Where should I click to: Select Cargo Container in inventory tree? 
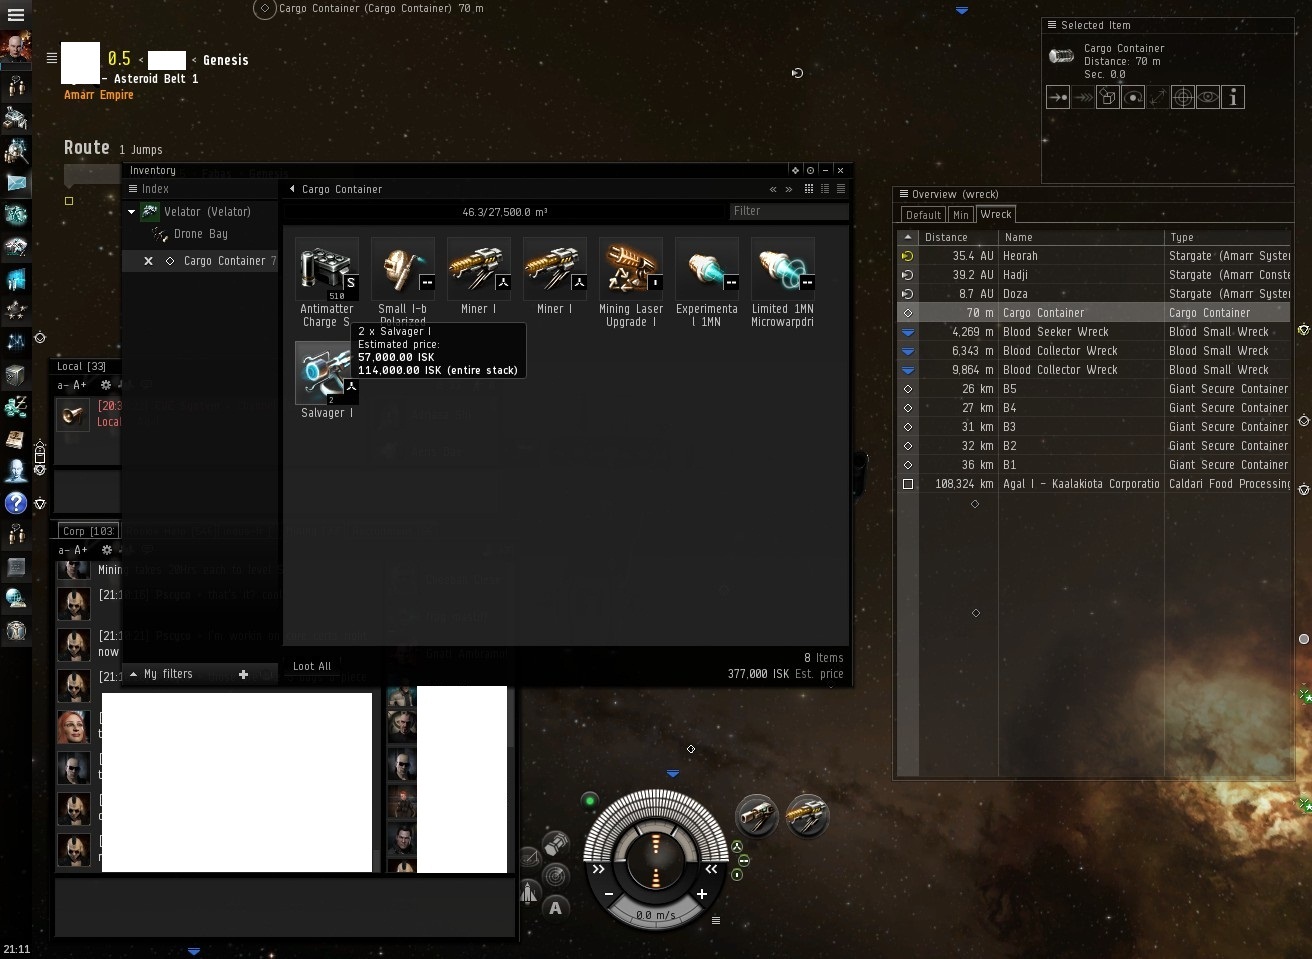[x=200, y=261]
